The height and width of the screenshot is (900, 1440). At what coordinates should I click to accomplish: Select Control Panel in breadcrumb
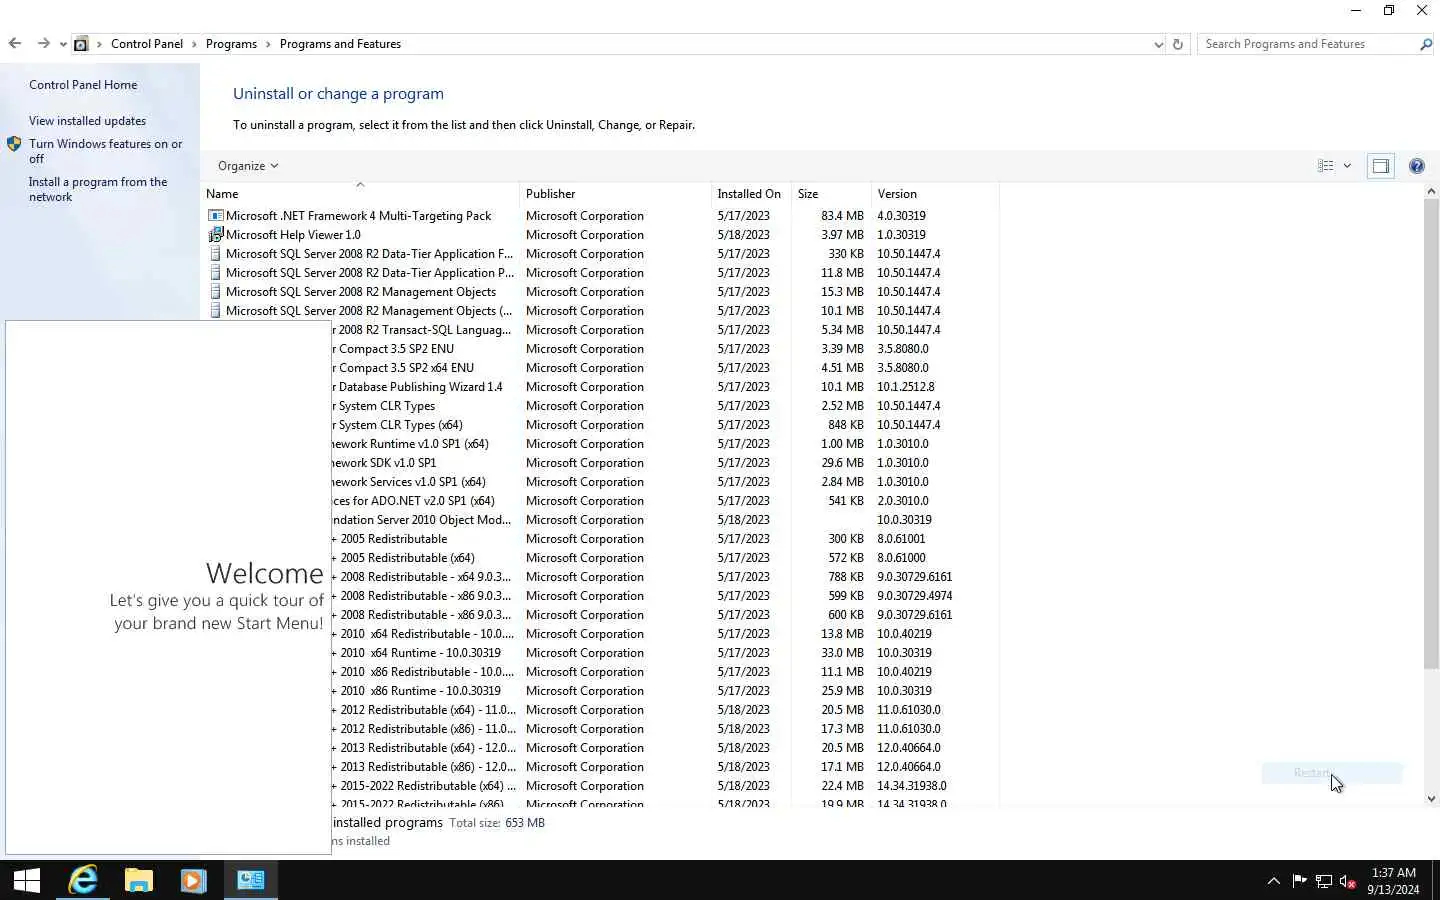click(147, 44)
